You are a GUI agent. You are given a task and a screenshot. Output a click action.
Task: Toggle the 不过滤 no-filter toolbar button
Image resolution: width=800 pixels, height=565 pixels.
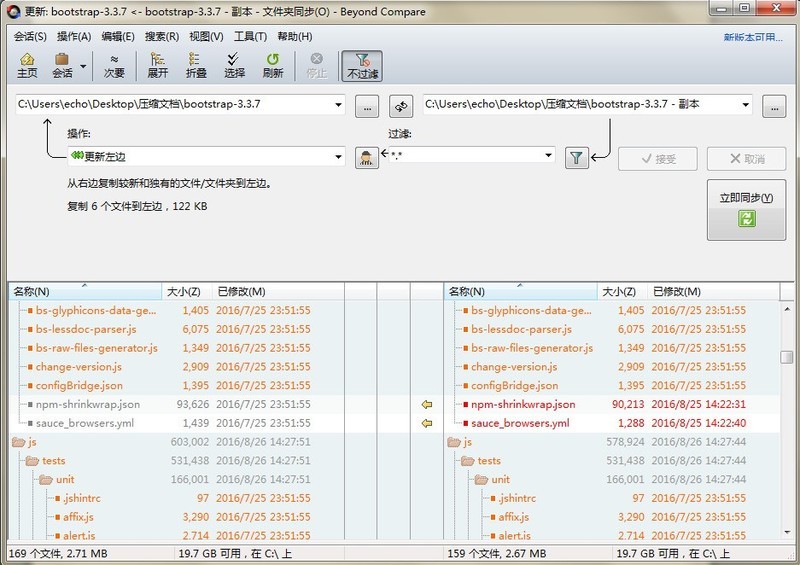362,66
